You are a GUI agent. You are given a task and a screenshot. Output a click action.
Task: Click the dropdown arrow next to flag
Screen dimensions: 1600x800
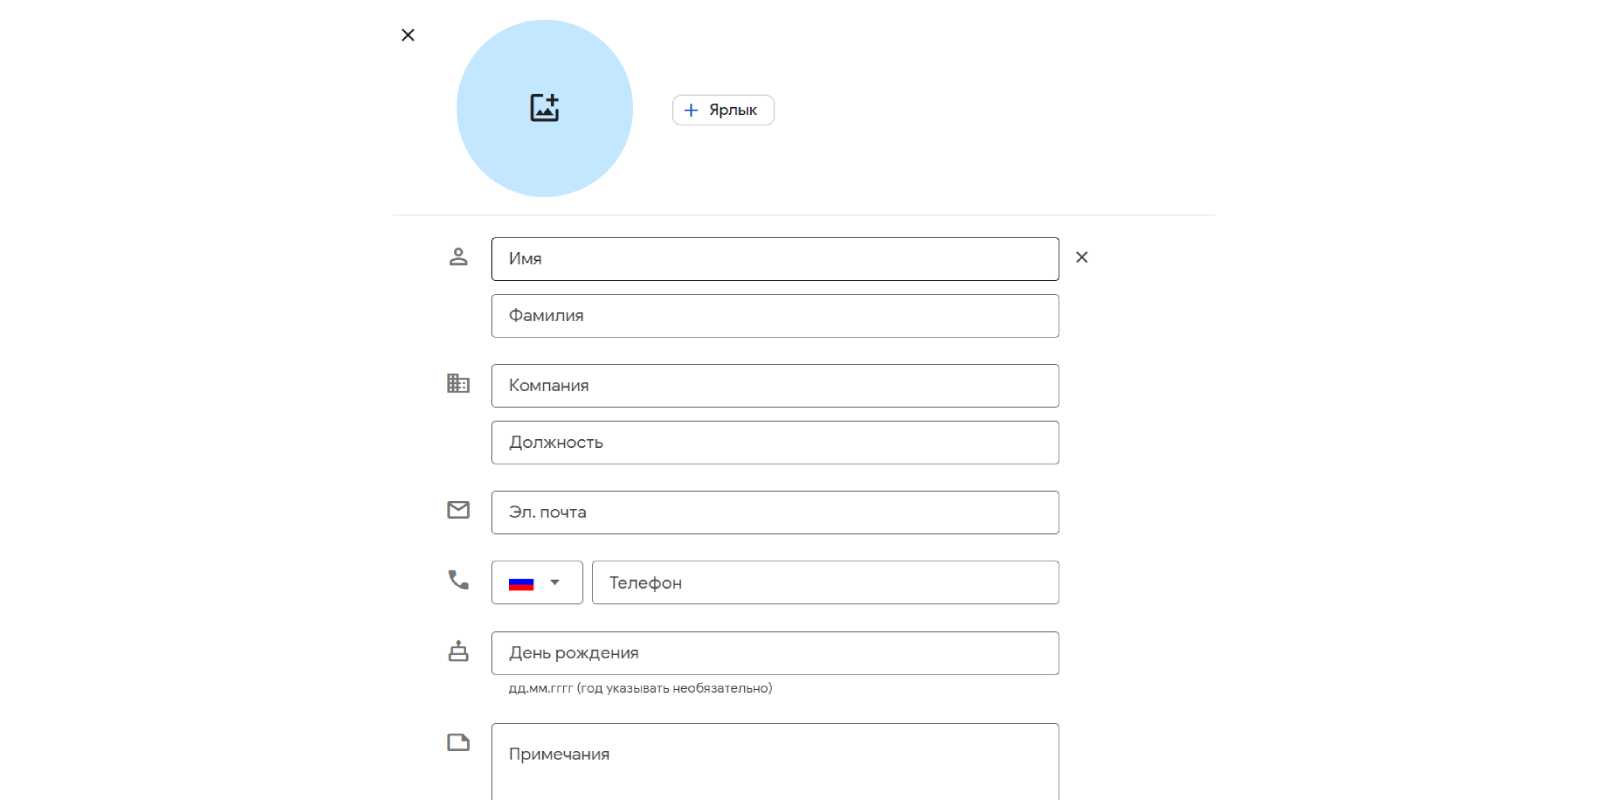coord(555,582)
